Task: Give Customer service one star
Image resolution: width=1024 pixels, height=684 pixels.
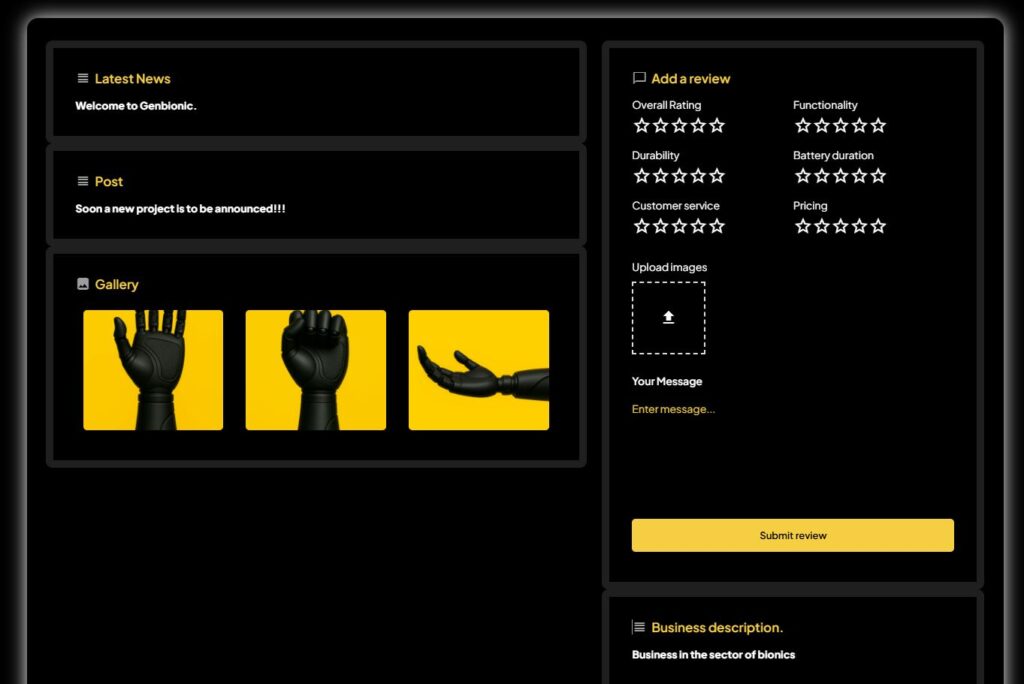Action: point(641,226)
